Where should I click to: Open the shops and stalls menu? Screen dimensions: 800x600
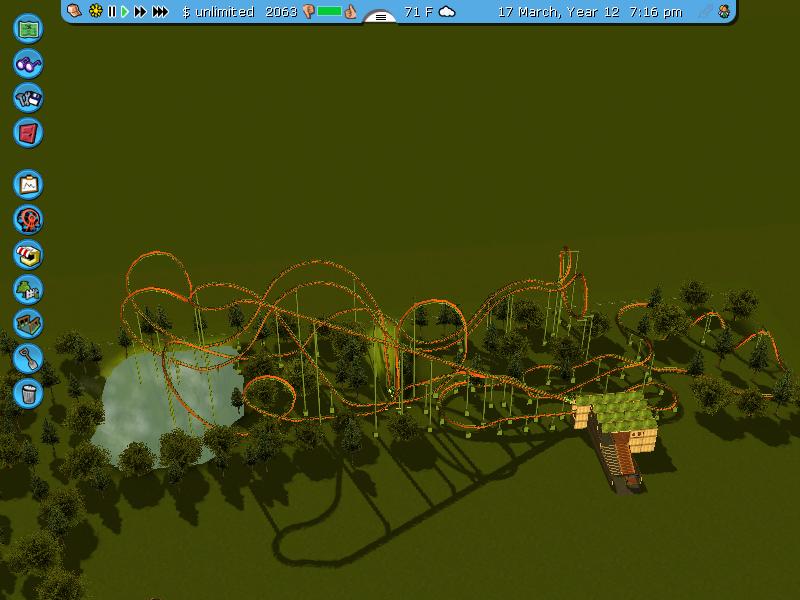point(28,255)
